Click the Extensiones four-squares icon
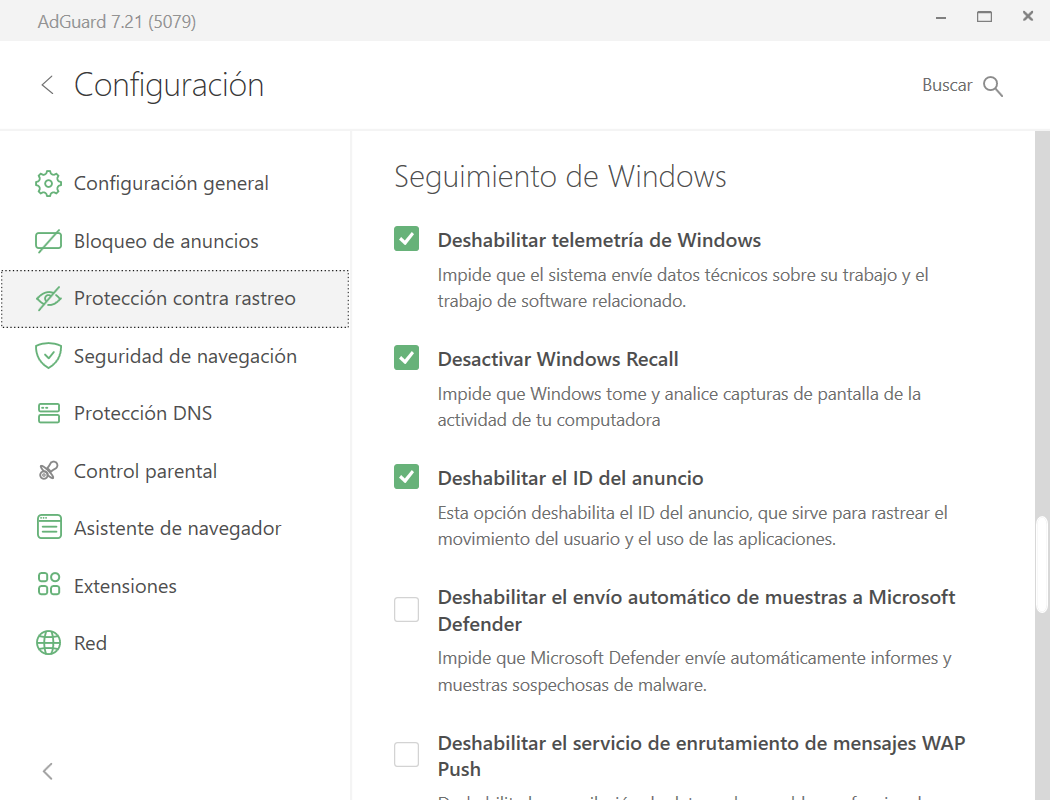1050x800 pixels. click(48, 584)
